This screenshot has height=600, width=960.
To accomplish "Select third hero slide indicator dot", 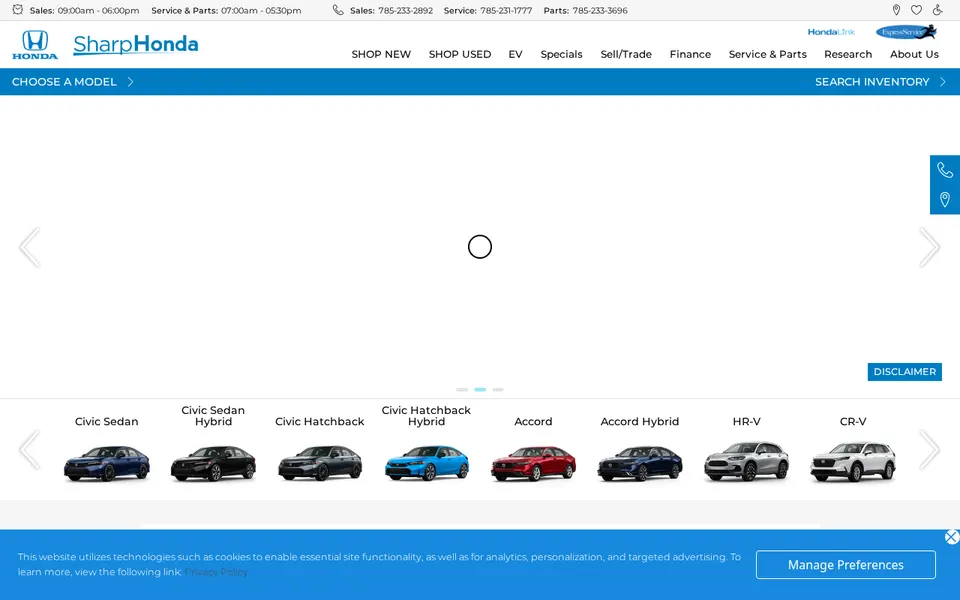I will (498, 389).
